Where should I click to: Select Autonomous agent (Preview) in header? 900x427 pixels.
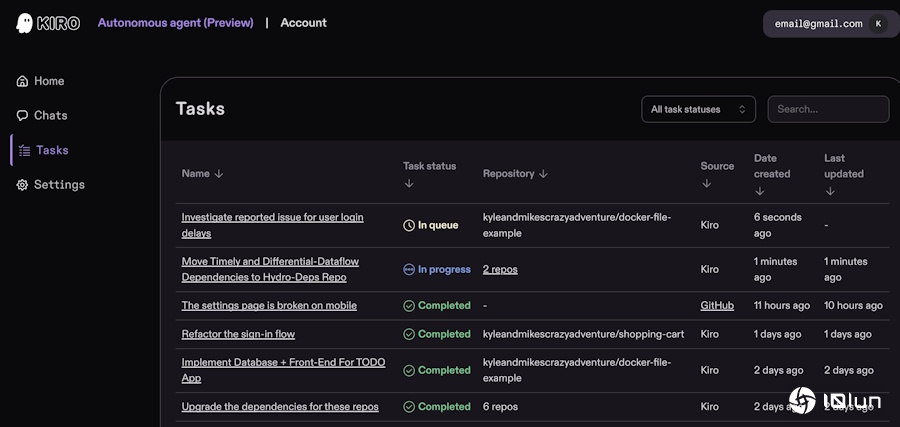pos(175,23)
